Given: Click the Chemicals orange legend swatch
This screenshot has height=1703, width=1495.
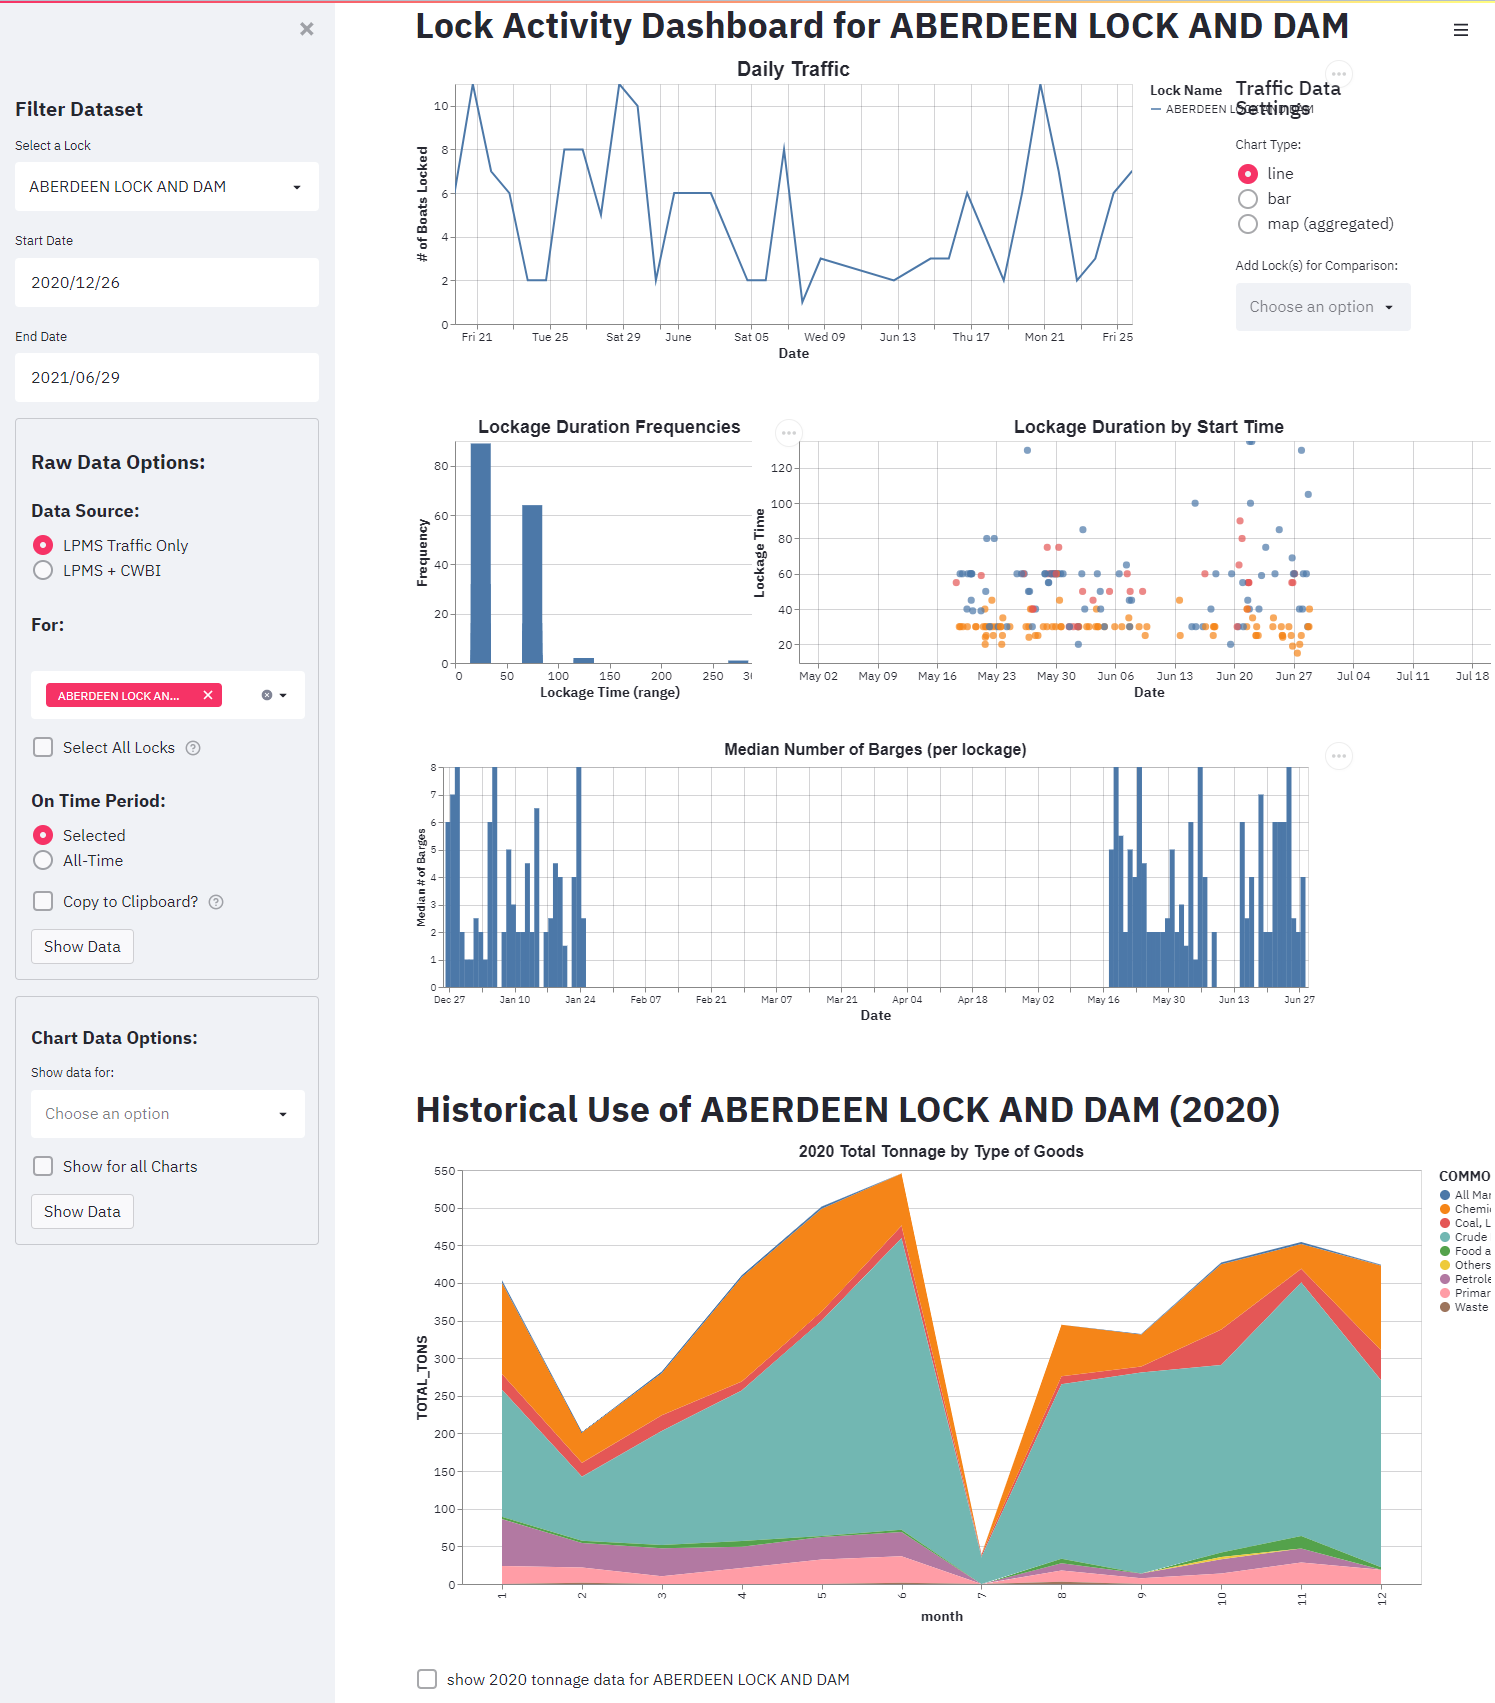Looking at the screenshot, I should [x=1445, y=1209].
